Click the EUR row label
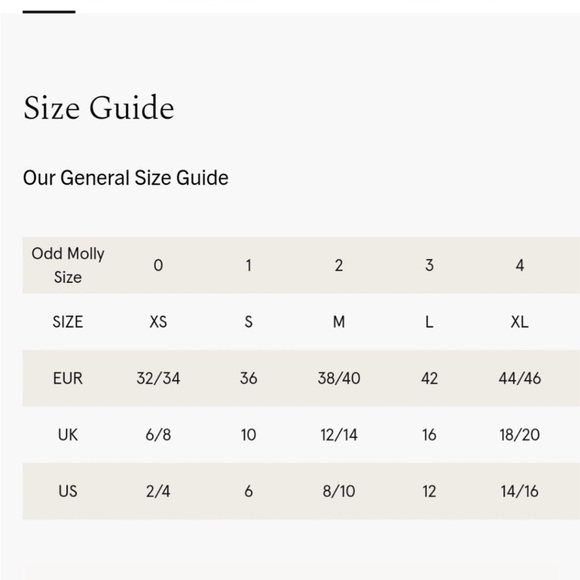Image resolution: width=580 pixels, height=580 pixels. pos(68,378)
